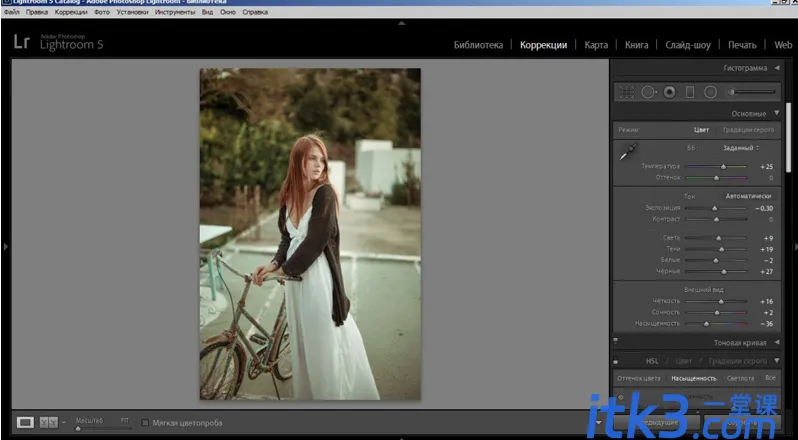Click the Оттенок tint slider
The height and width of the screenshot is (440, 798).
[x=716, y=178]
